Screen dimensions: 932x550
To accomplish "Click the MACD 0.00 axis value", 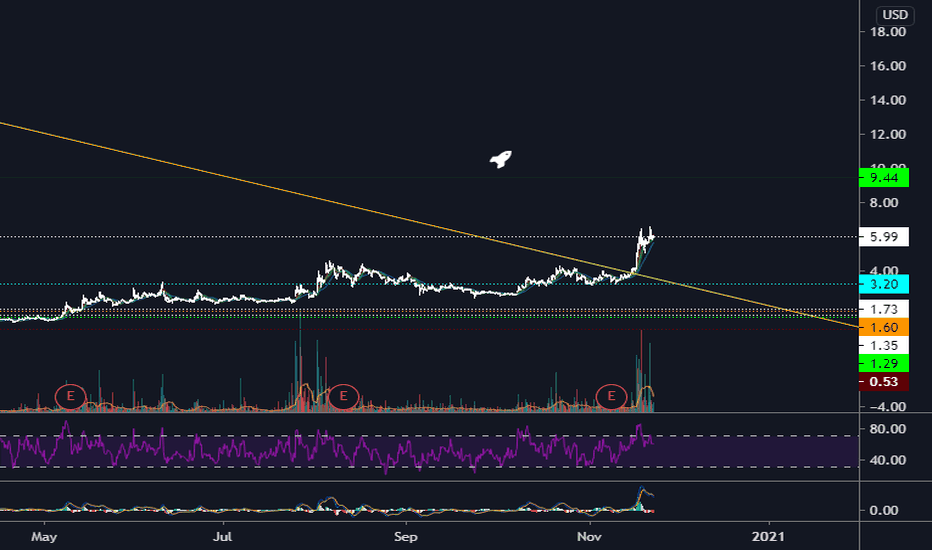I will coord(884,510).
